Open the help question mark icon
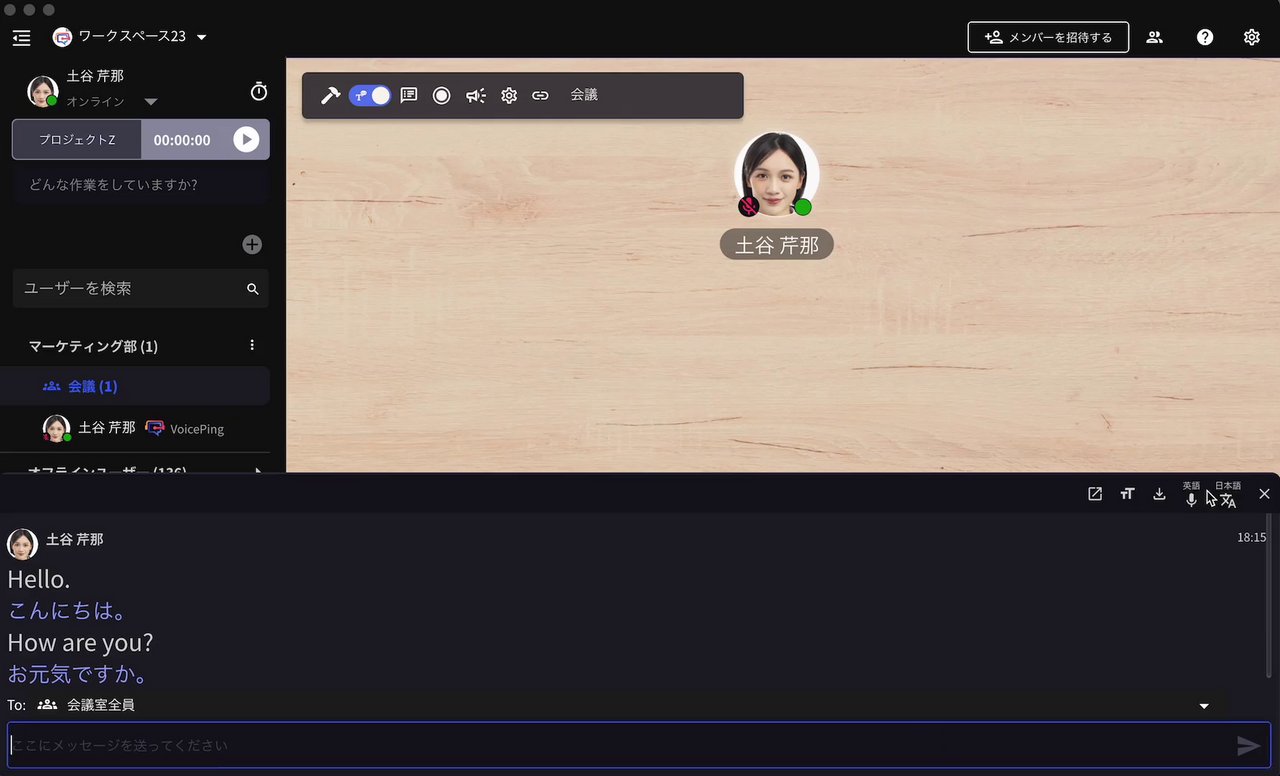 point(1205,37)
